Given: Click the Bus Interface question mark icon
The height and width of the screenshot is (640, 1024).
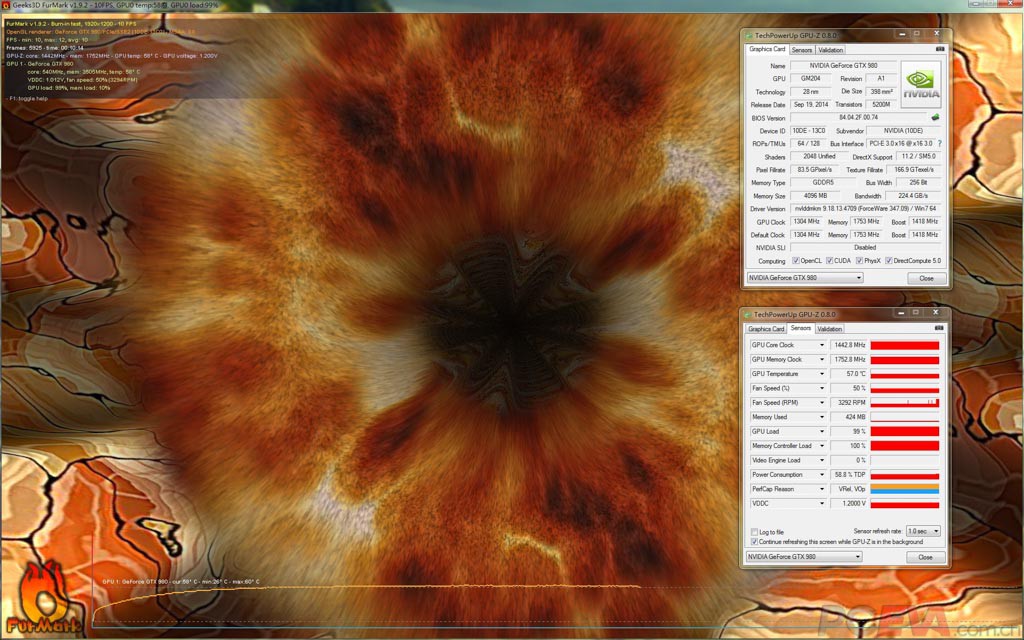Looking at the screenshot, I should point(940,144).
